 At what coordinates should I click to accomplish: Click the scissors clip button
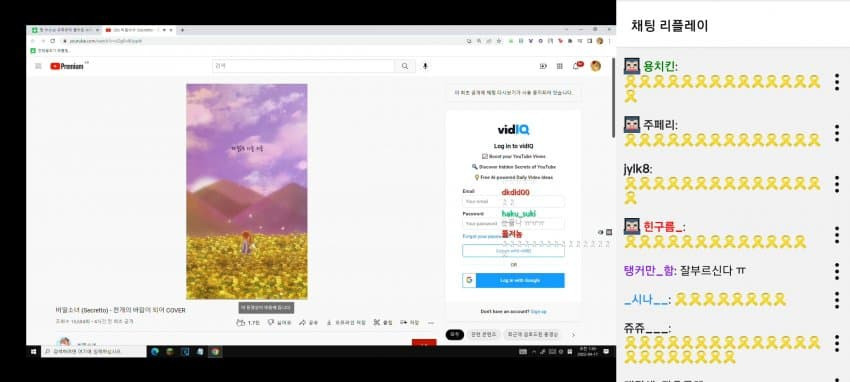tap(383, 322)
